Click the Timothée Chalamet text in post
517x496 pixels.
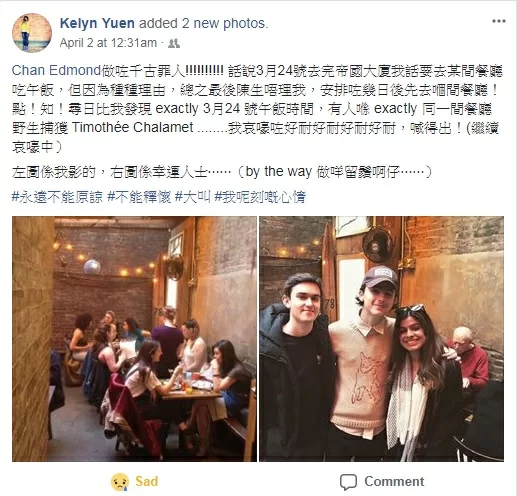133,127
